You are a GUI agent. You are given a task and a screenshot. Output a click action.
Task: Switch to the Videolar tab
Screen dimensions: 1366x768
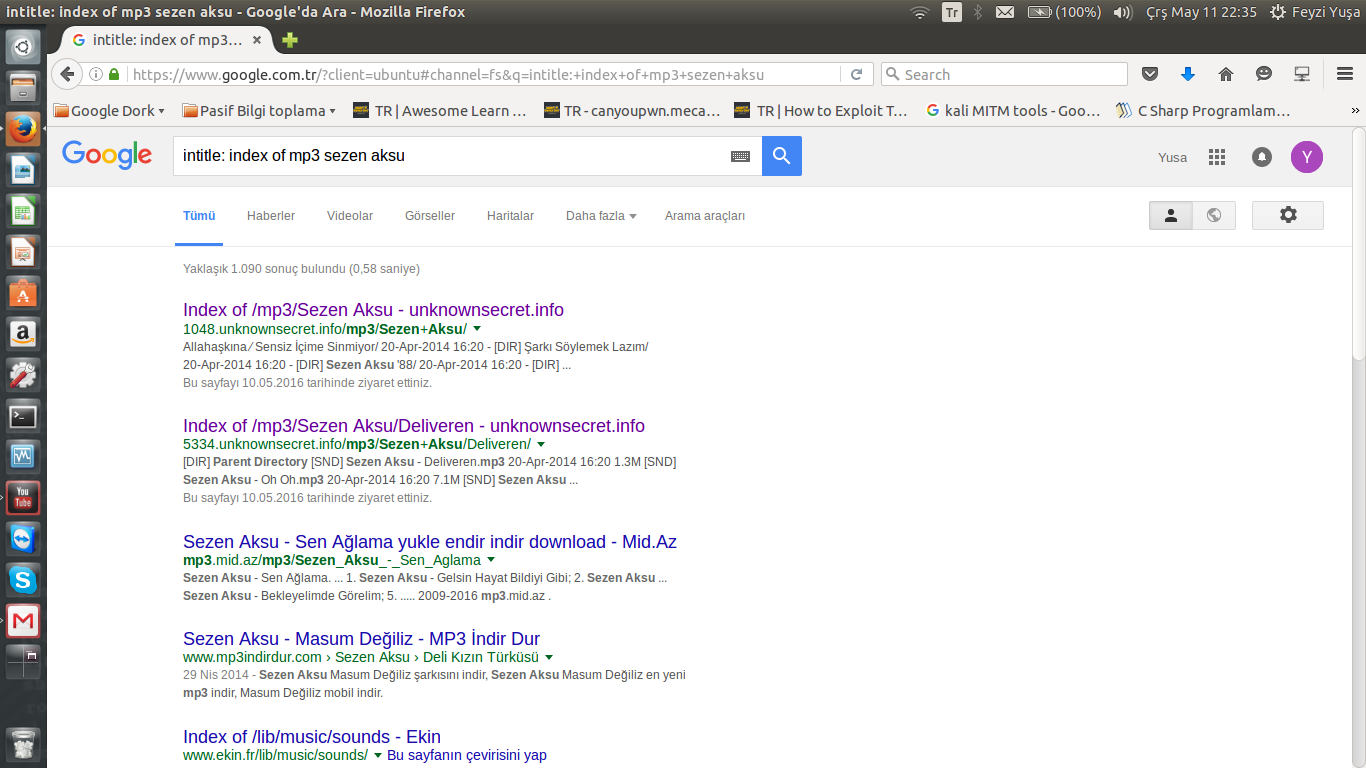pos(349,216)
